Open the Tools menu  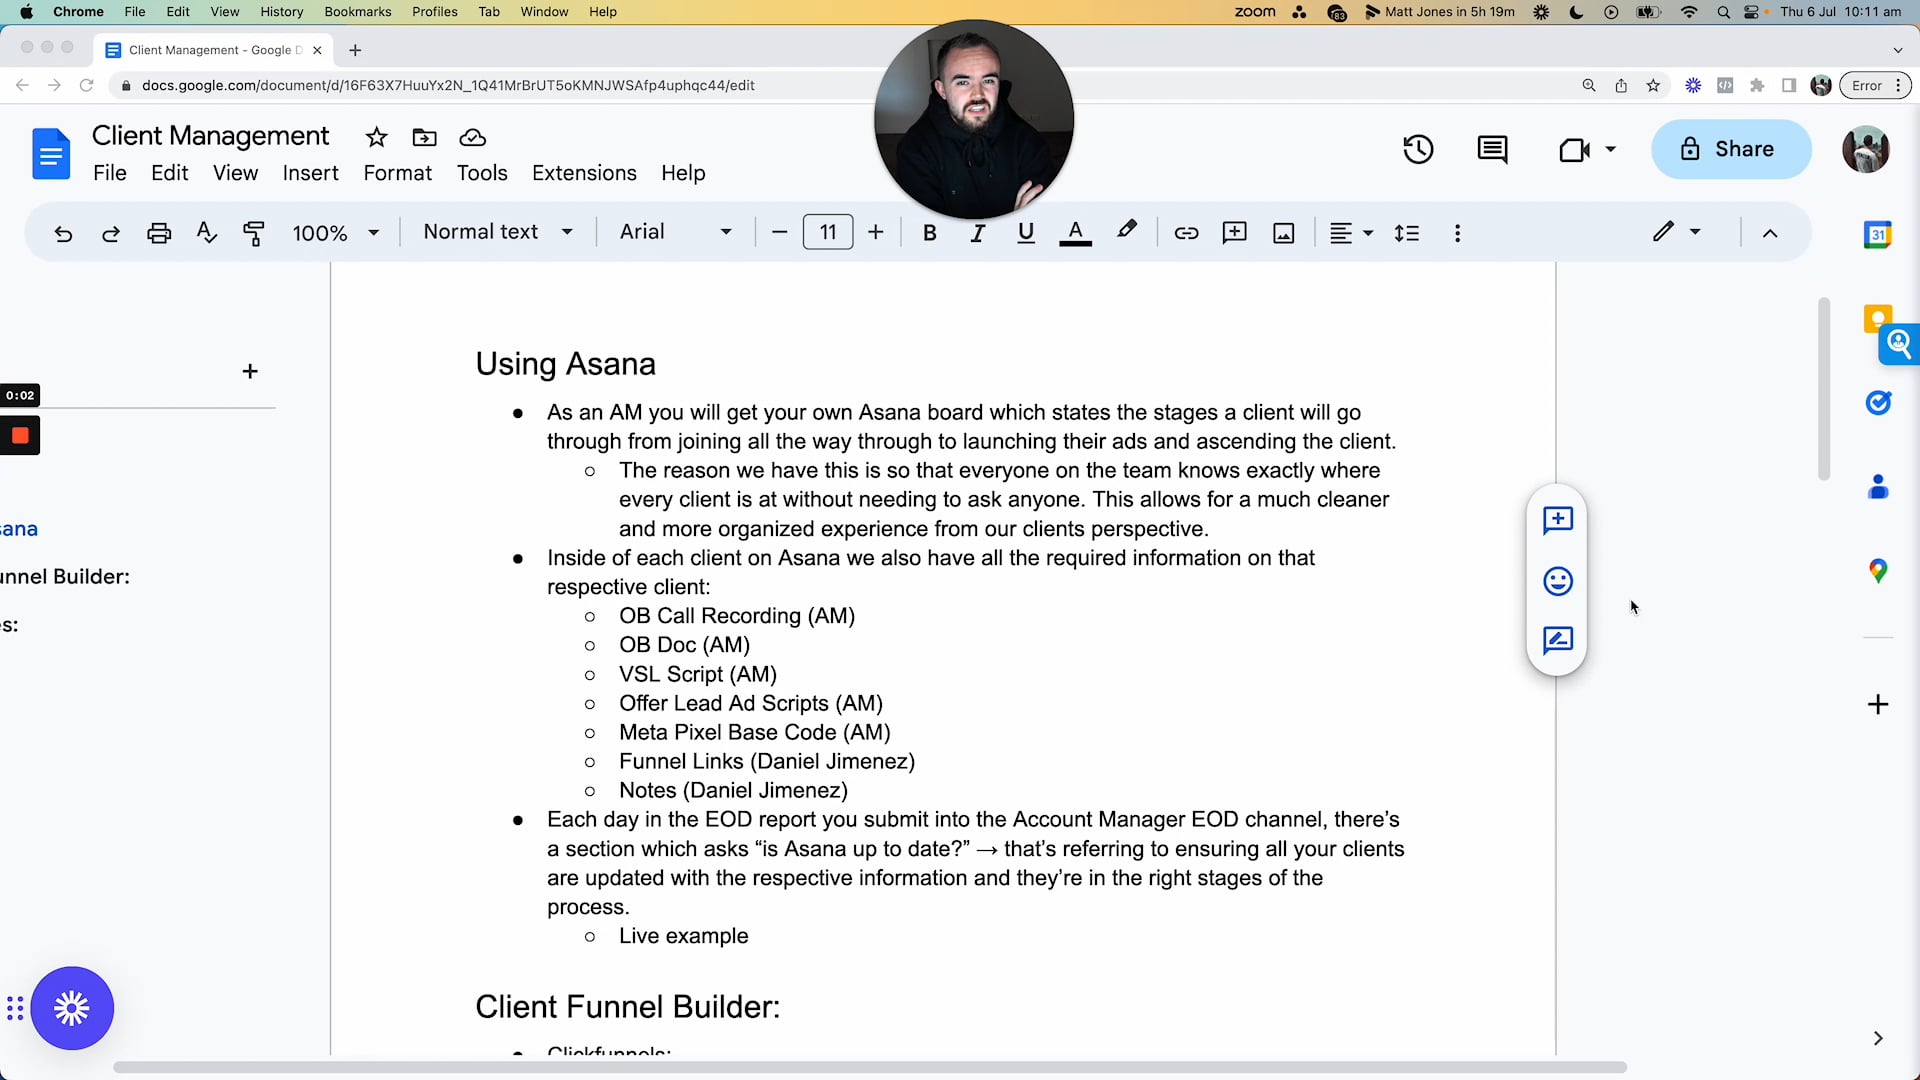coord(482,173)
